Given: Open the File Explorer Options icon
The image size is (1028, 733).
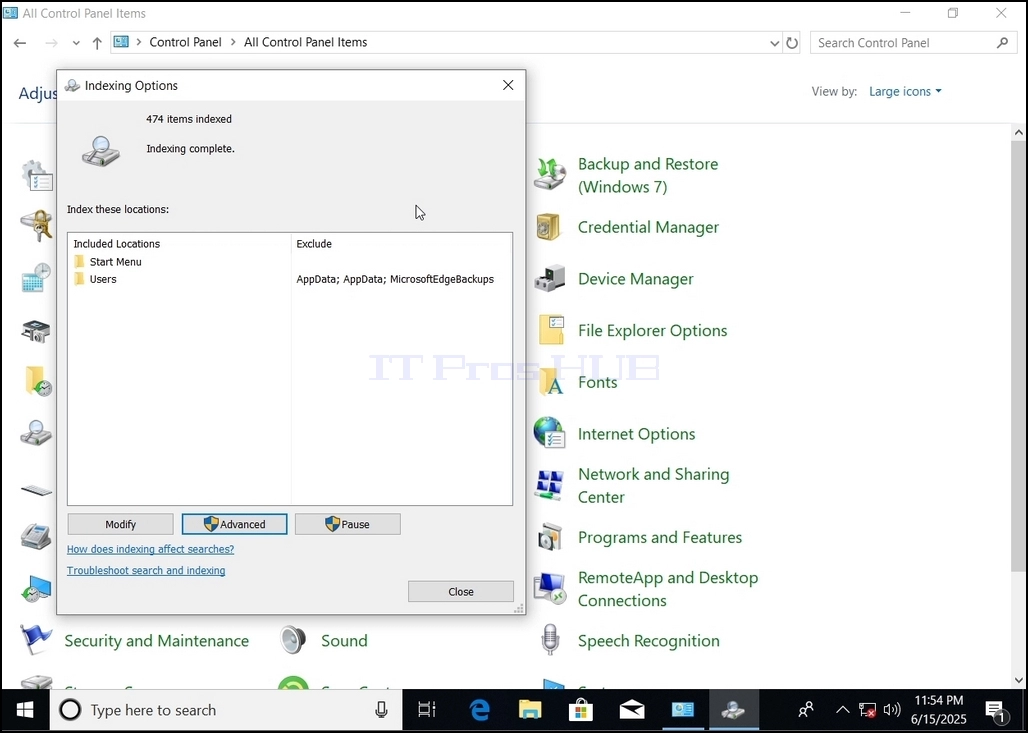Looking at the screenshot, I should point(551,330).
